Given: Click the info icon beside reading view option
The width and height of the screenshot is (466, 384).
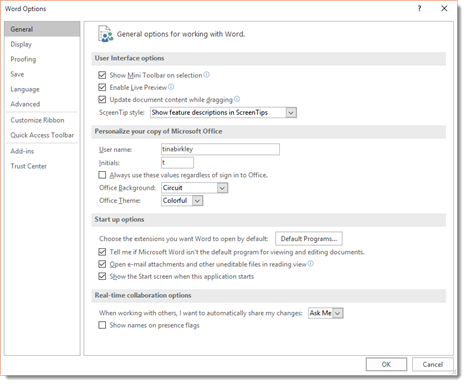Looking at the screenshot, I should pyautogui.click(x=311, y=264).
